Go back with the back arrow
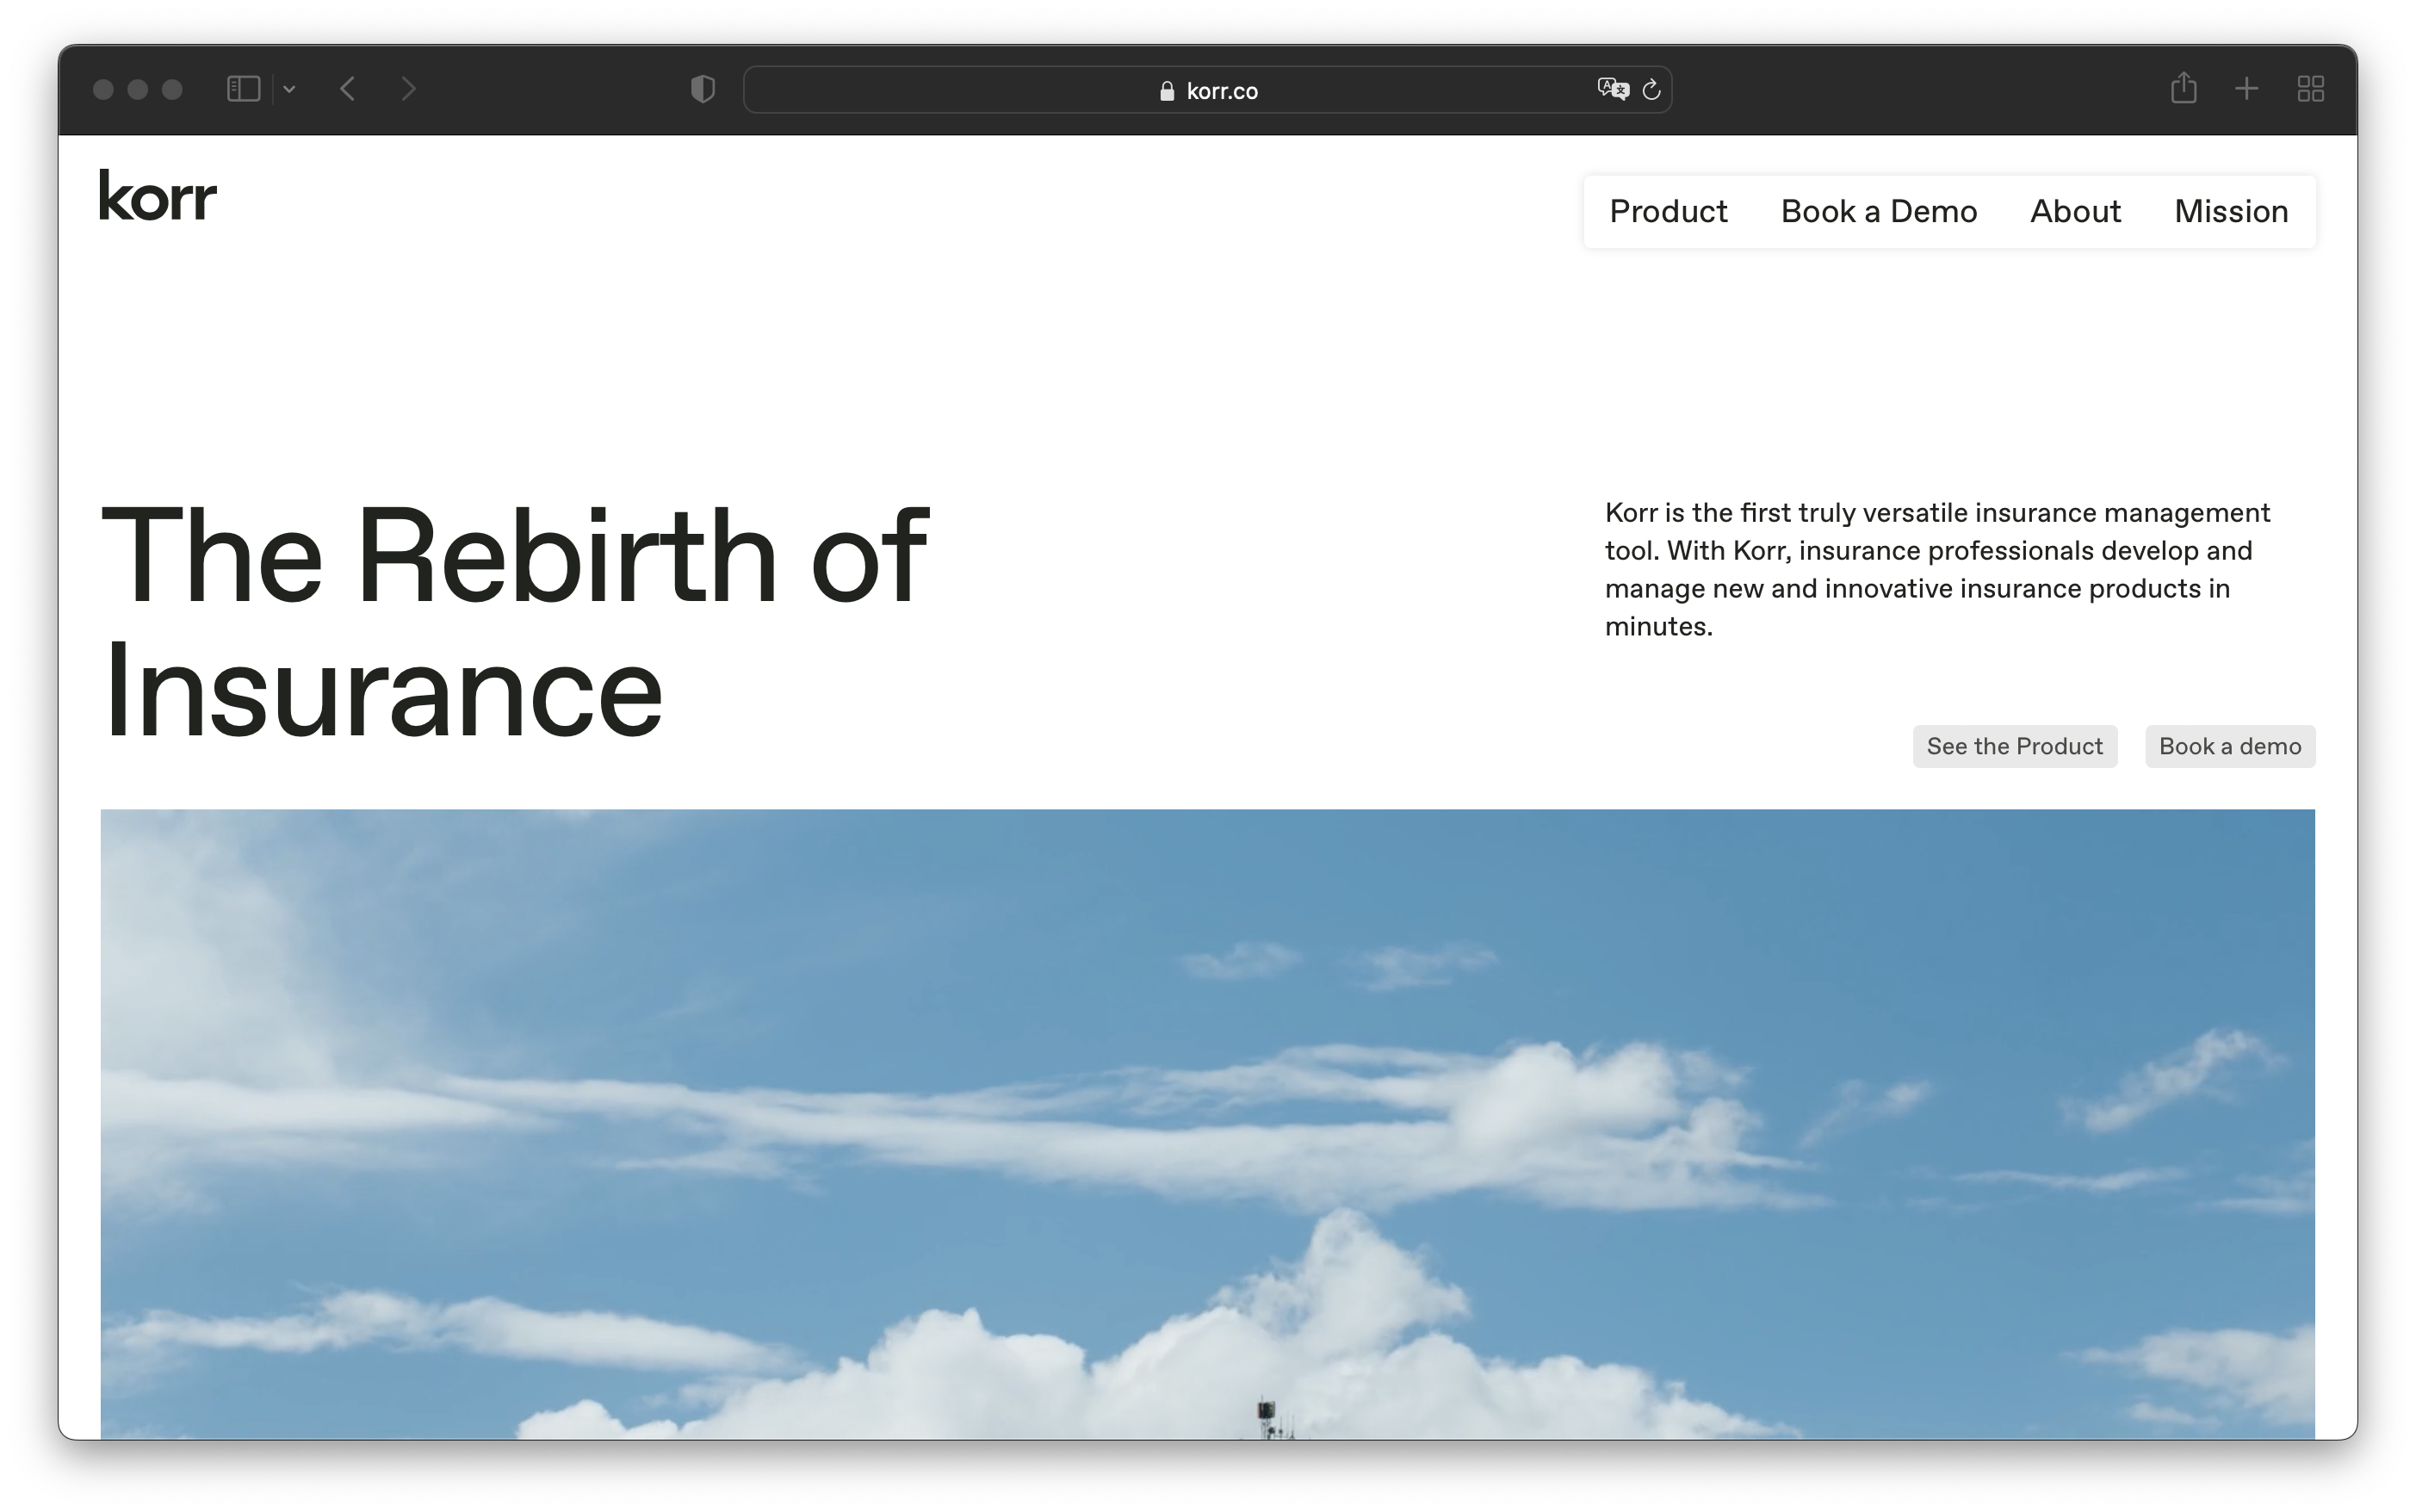The image size is (2416, 1512). 348,89
